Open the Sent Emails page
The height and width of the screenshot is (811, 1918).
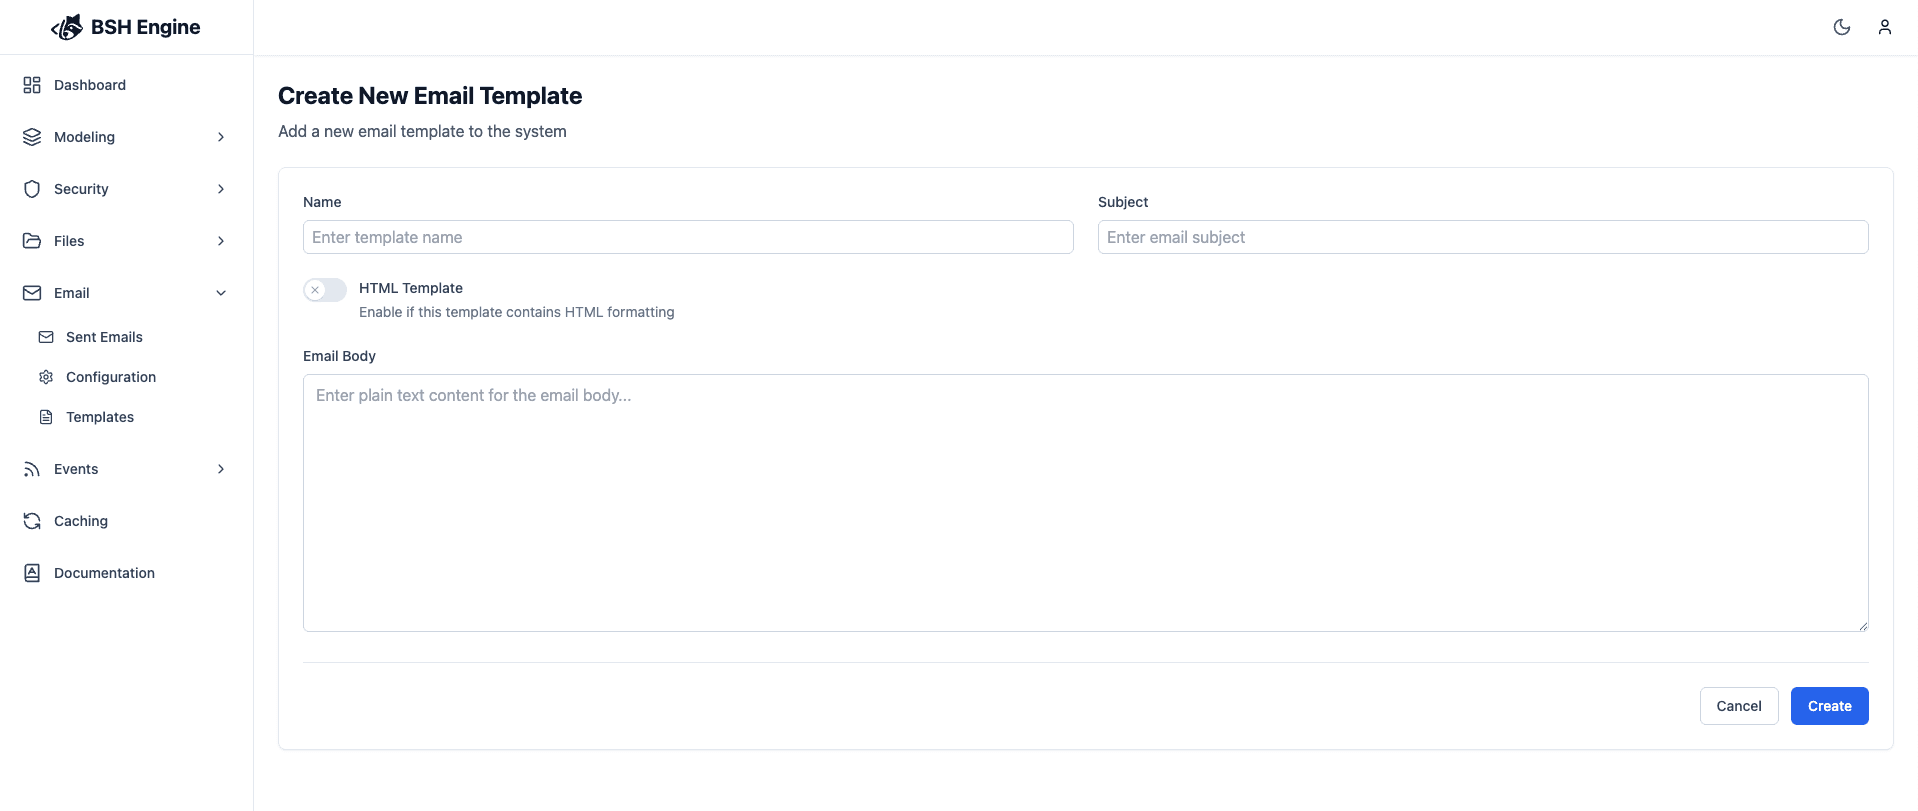point(104,337)
